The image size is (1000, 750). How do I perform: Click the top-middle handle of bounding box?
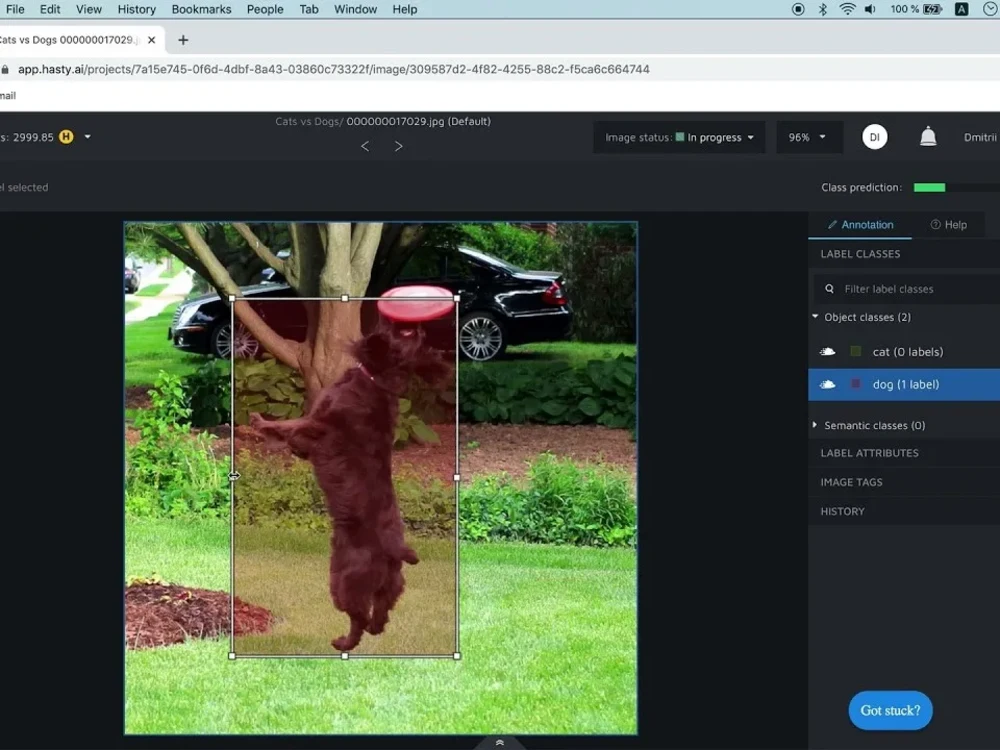click(x=345, y=298)
